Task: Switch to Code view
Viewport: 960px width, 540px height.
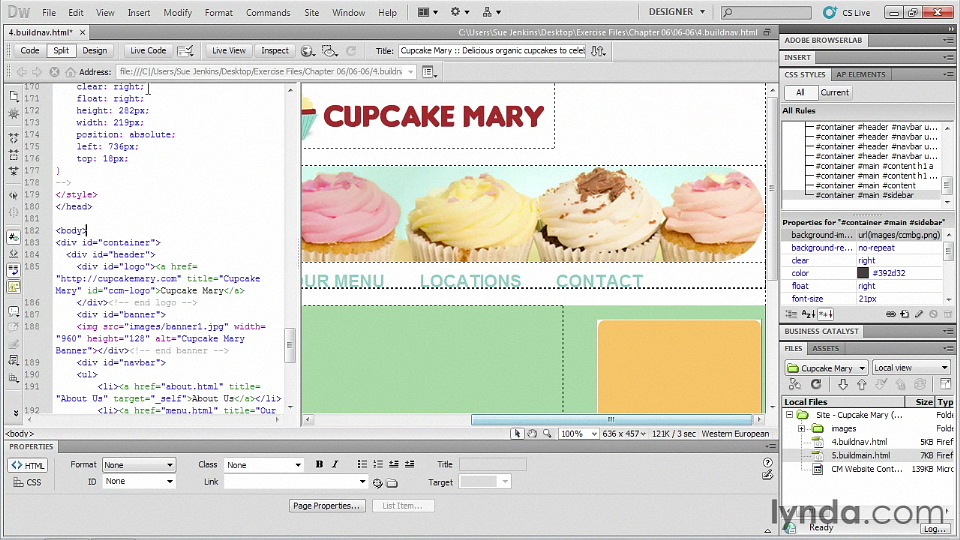Action: pyautogui.click(x=29, y=51)
